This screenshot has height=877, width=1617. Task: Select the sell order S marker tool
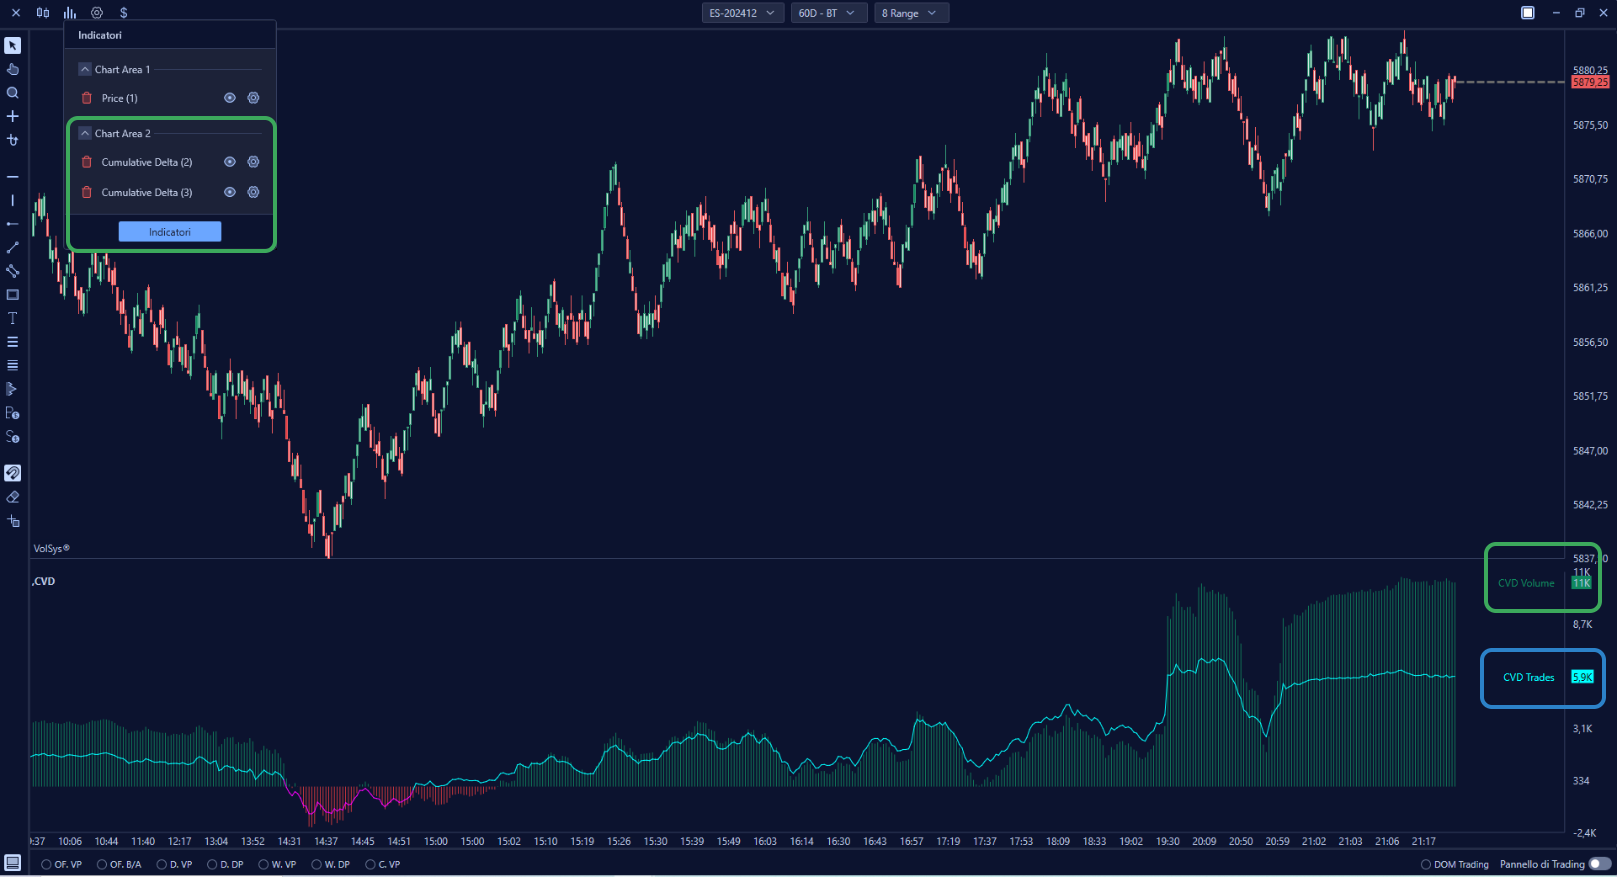(12, 437)
